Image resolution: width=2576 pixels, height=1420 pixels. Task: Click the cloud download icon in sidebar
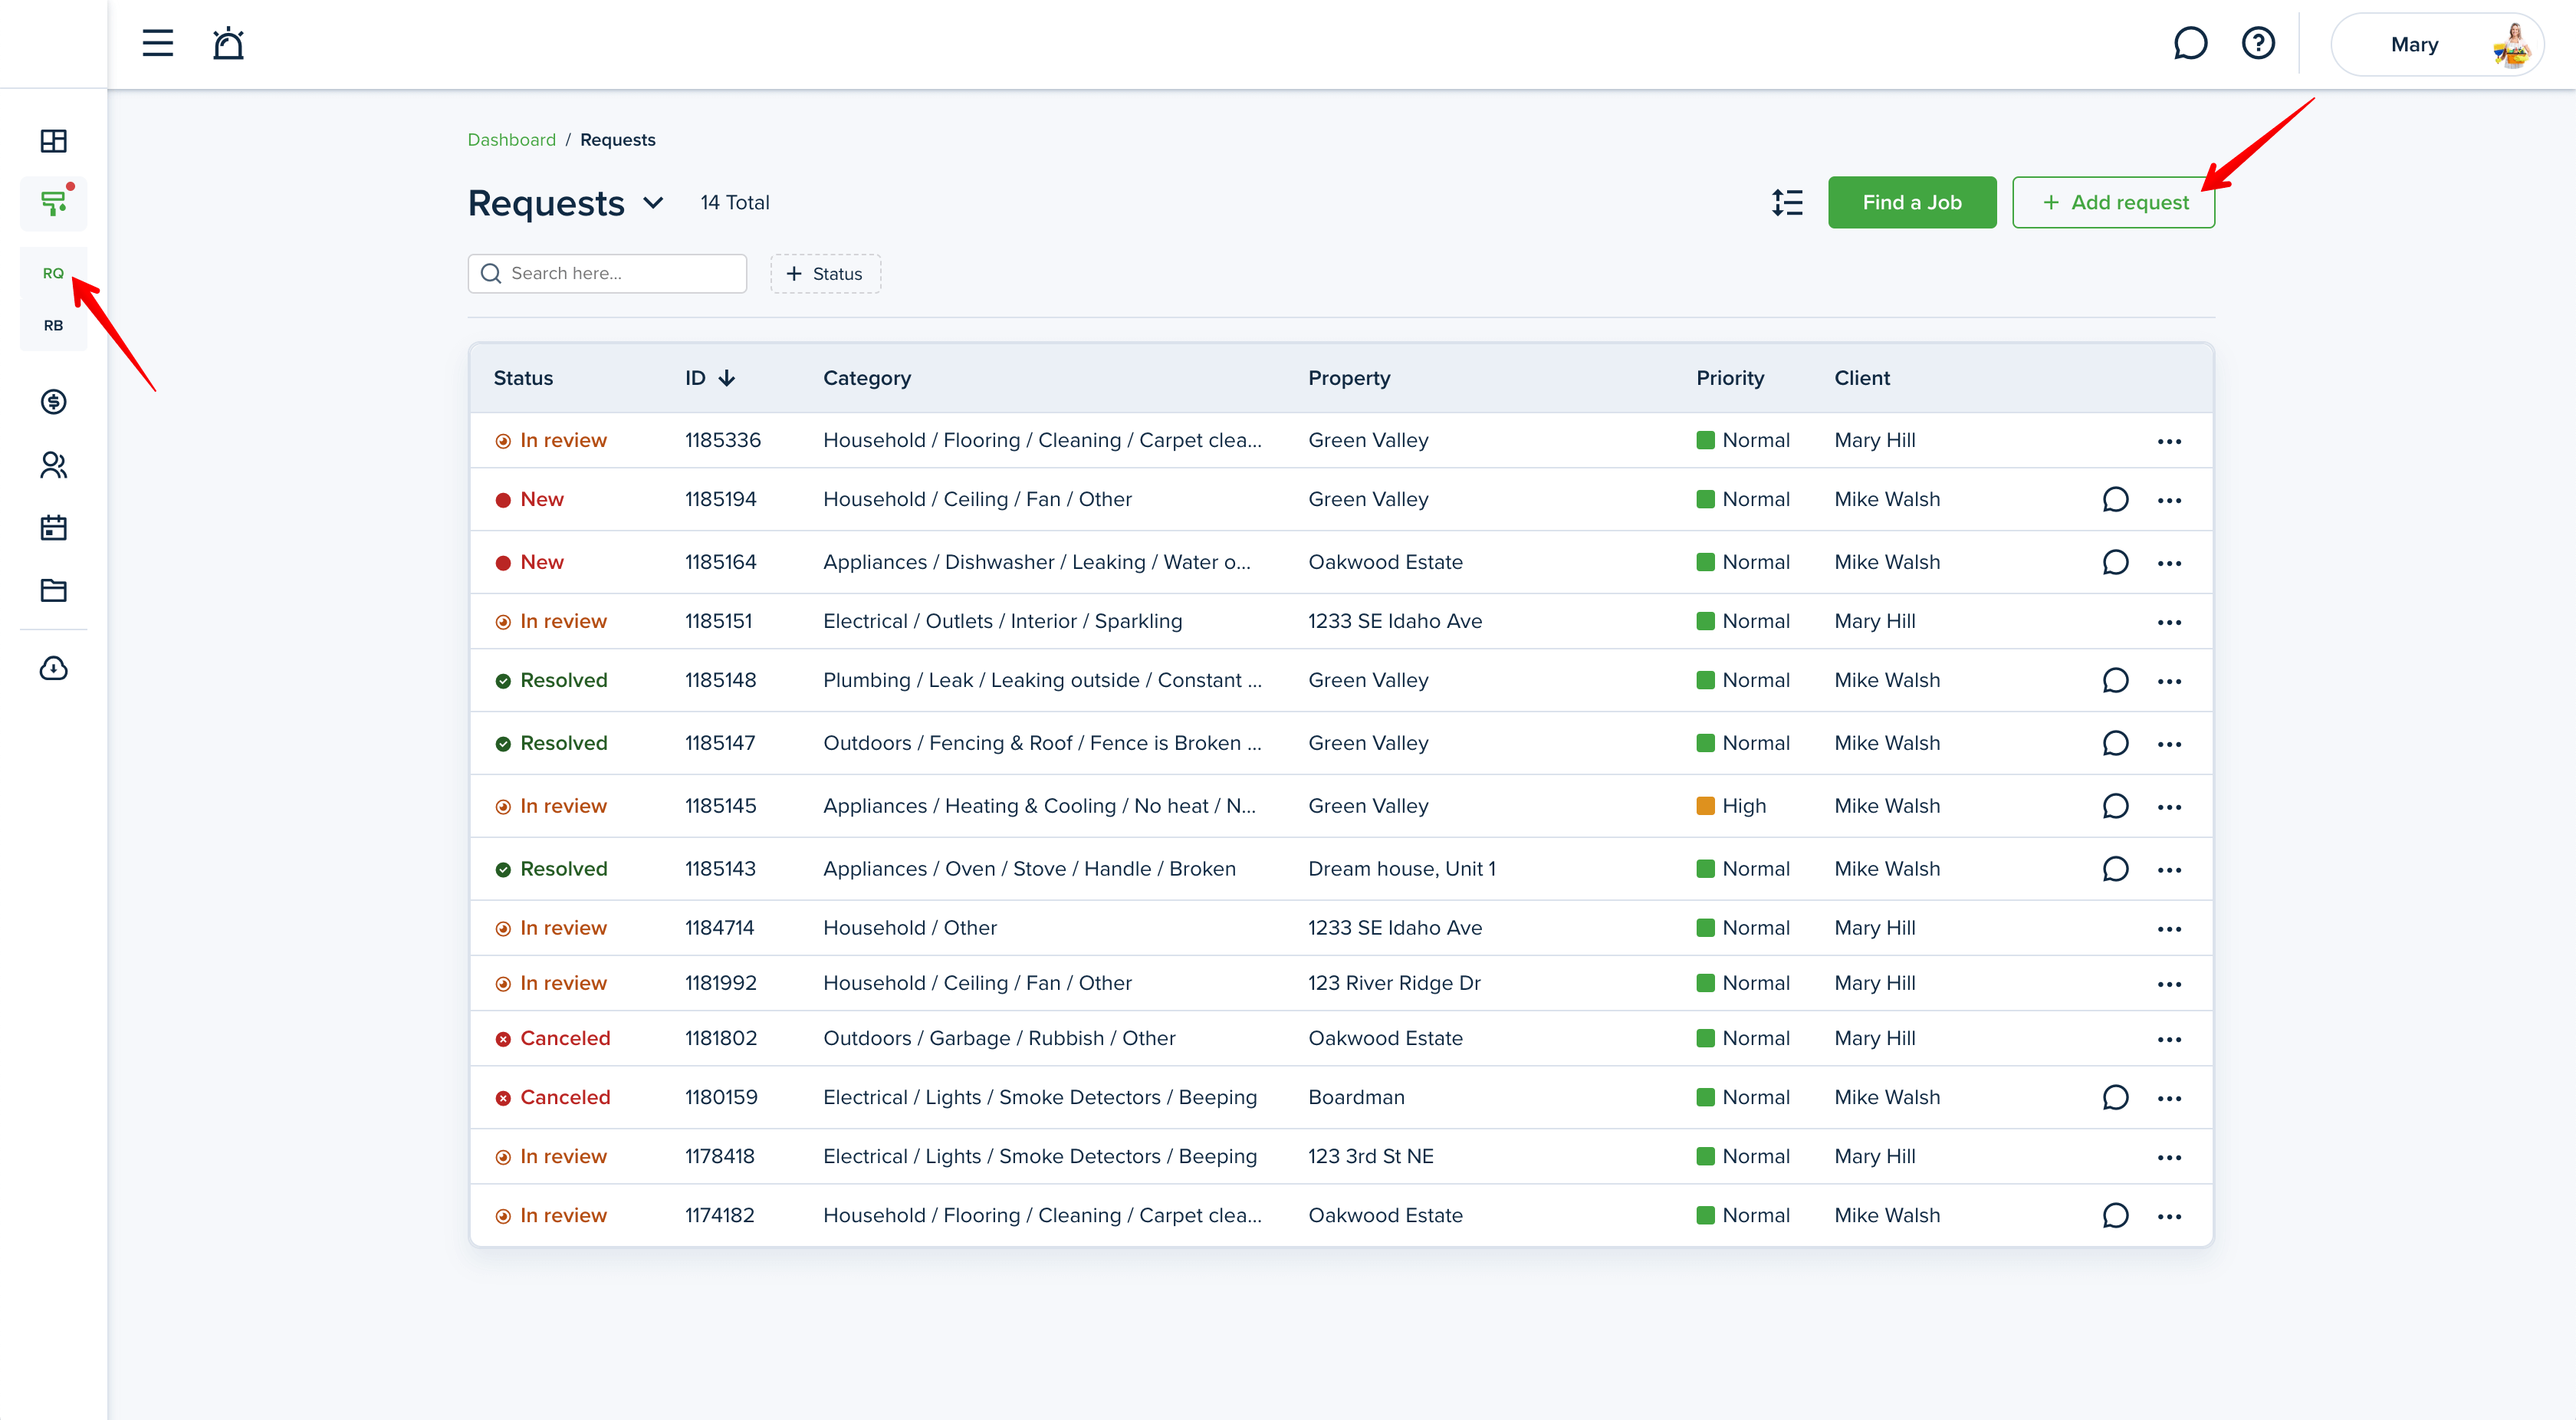pos(53,668)
